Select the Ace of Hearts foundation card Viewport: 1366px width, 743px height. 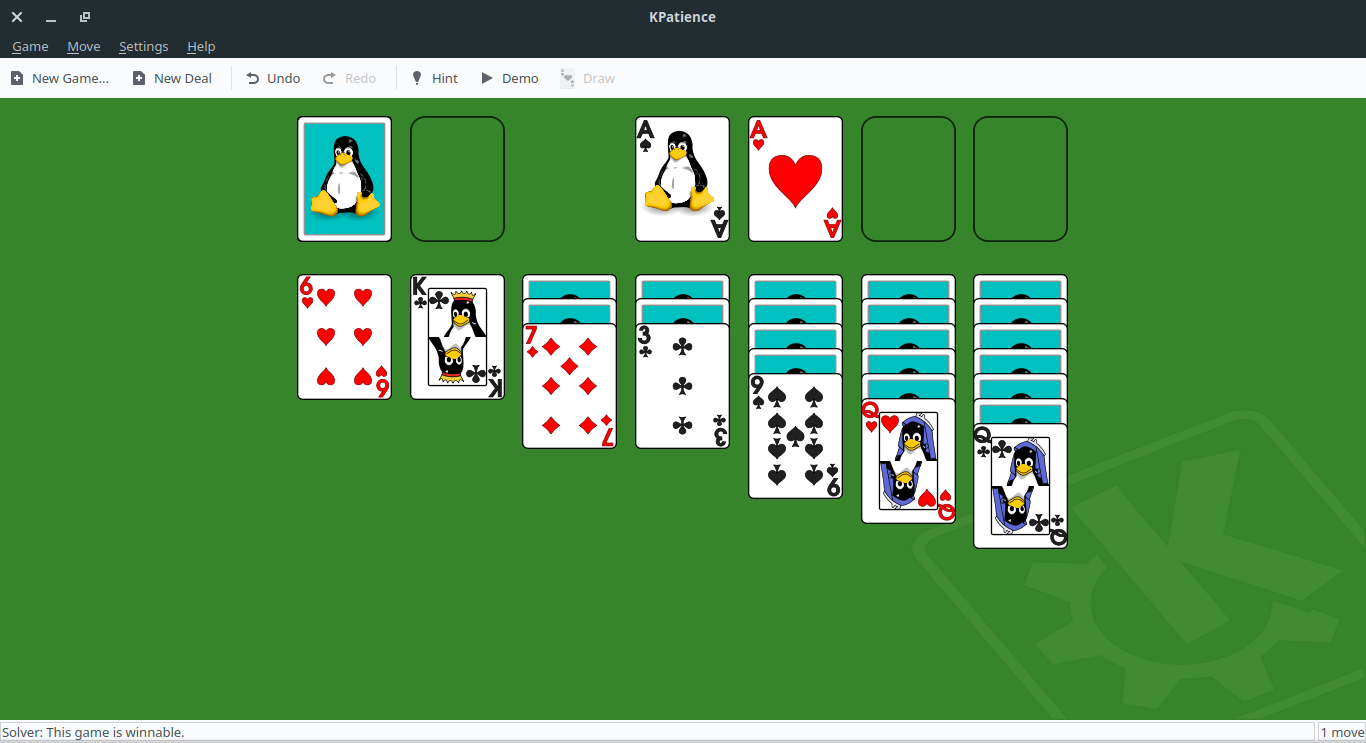click(795, 179)
